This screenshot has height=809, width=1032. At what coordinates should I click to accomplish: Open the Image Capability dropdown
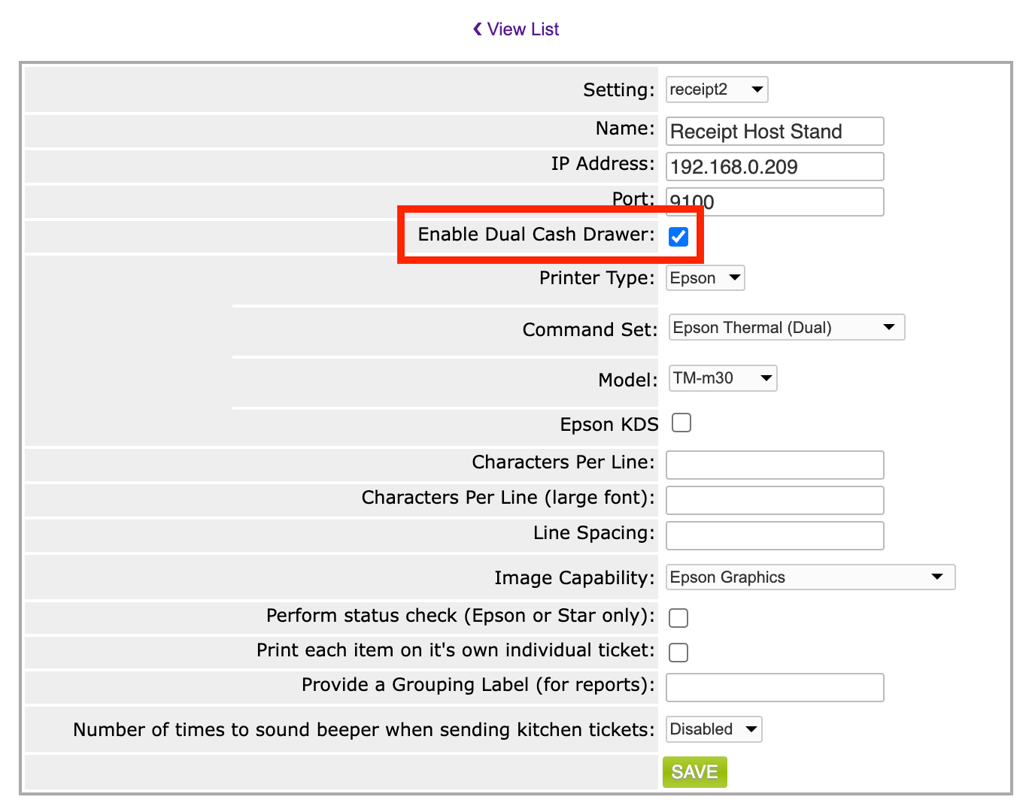[810, 577]
